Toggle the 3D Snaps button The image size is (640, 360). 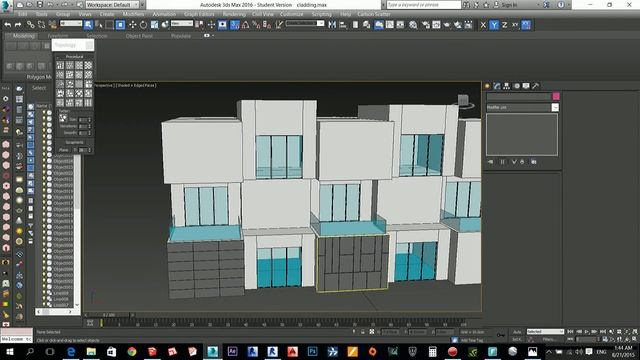pos(235,25)
